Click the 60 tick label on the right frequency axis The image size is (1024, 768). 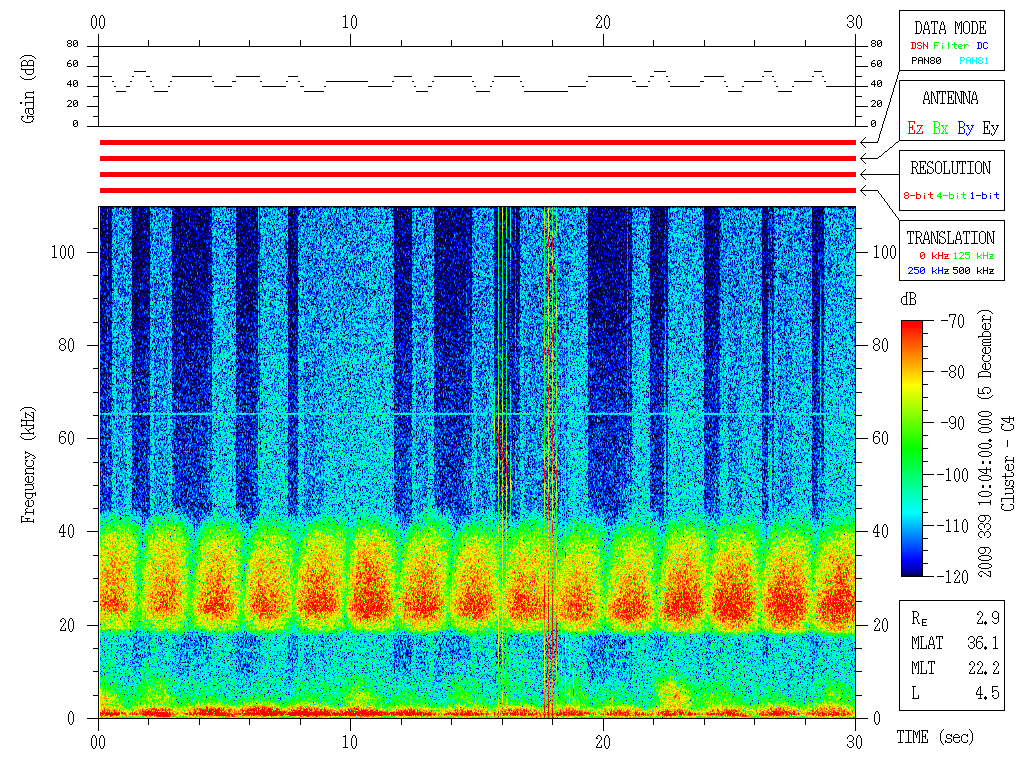coord(881,438)
